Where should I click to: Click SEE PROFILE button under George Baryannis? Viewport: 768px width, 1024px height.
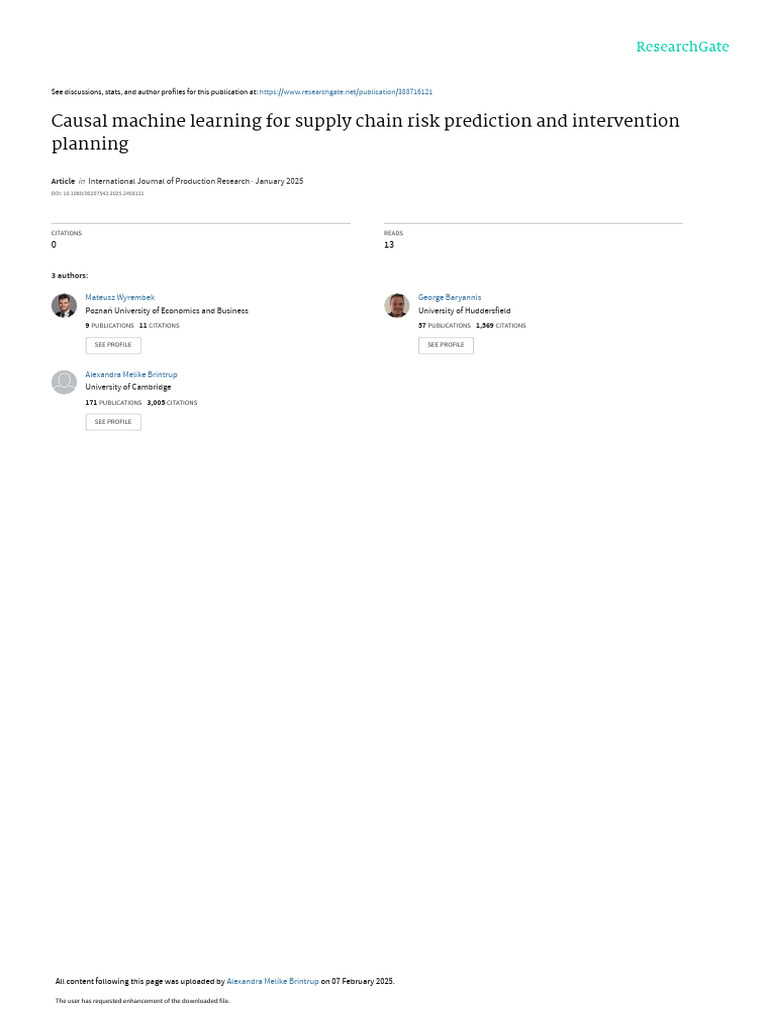pos(446,345)
